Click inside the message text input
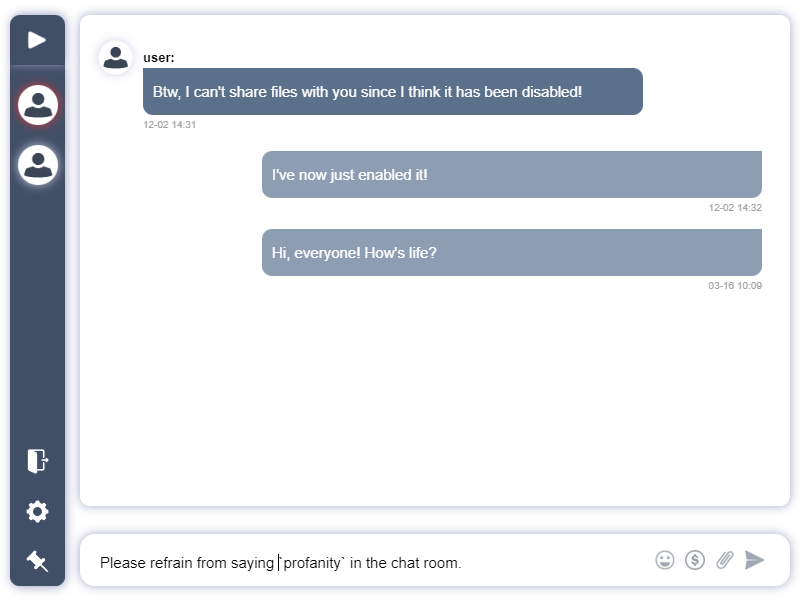Viewport: 800px width, 600px height. click(370, 563)
